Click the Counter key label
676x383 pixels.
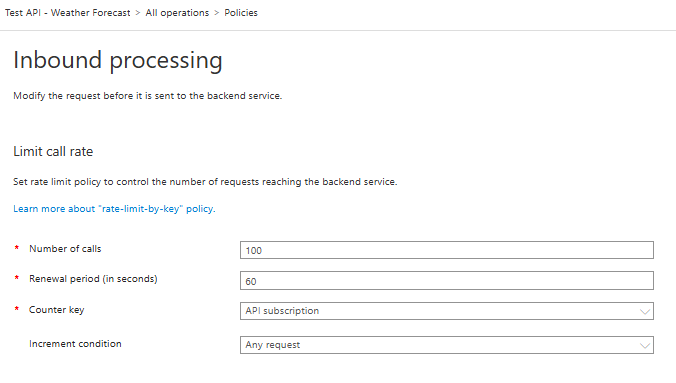pos(56,310)
